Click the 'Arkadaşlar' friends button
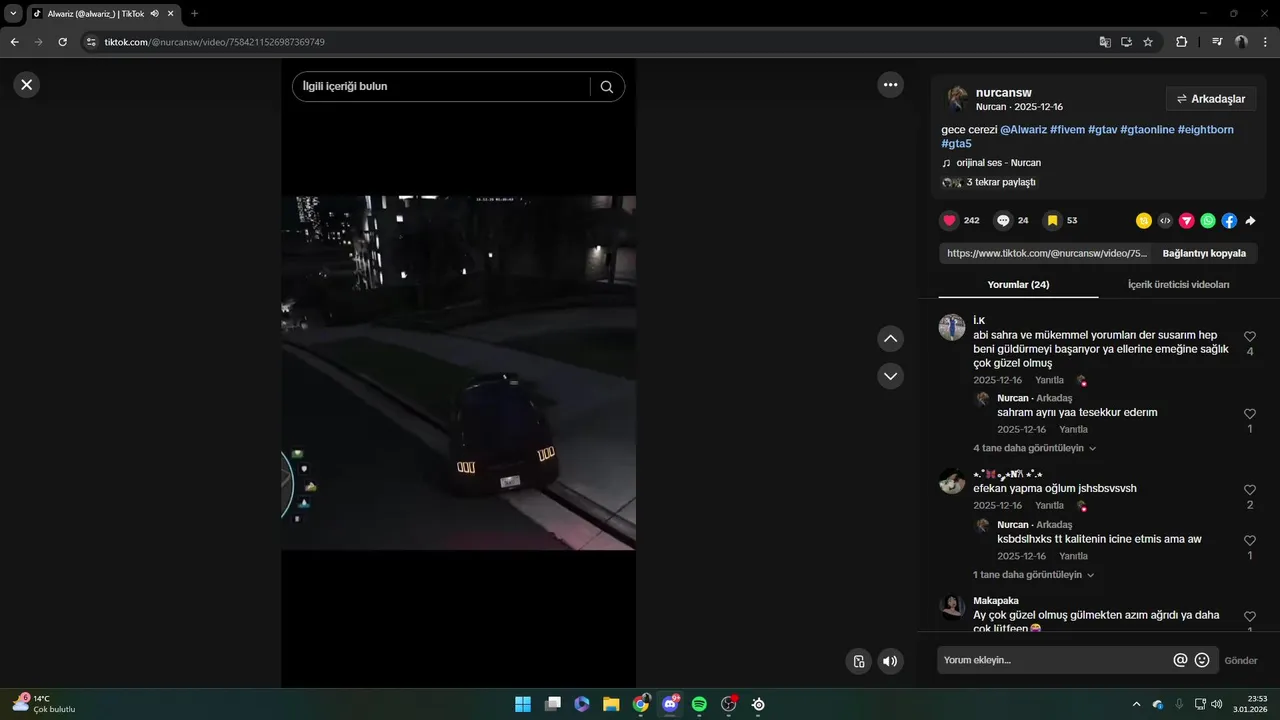 (x=1211, y=99)
